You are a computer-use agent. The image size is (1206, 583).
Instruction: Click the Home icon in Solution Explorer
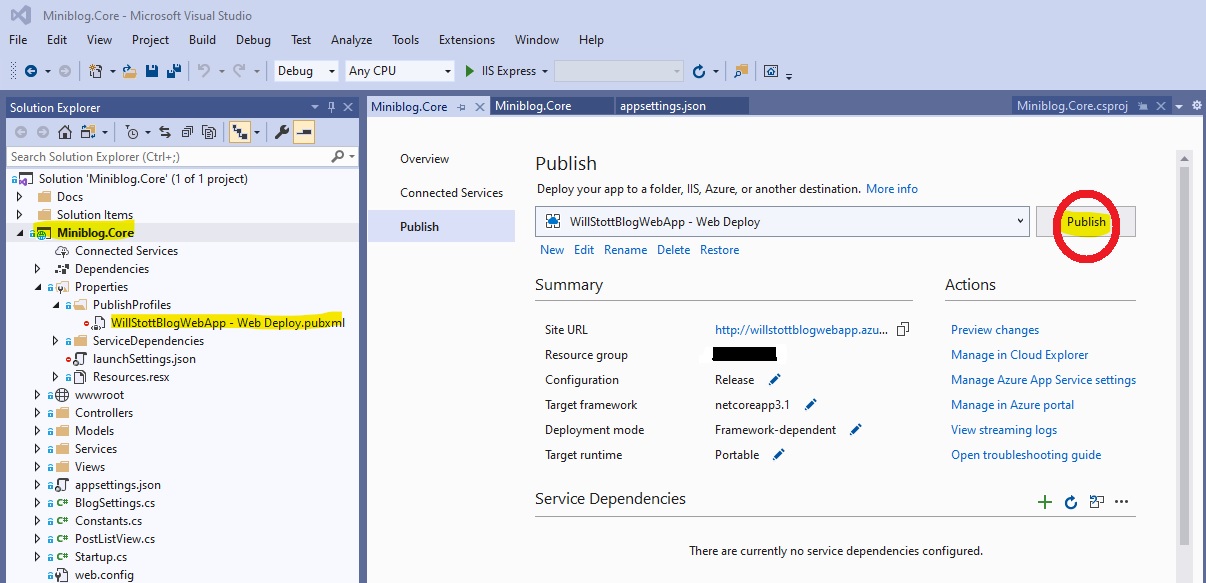65,132
